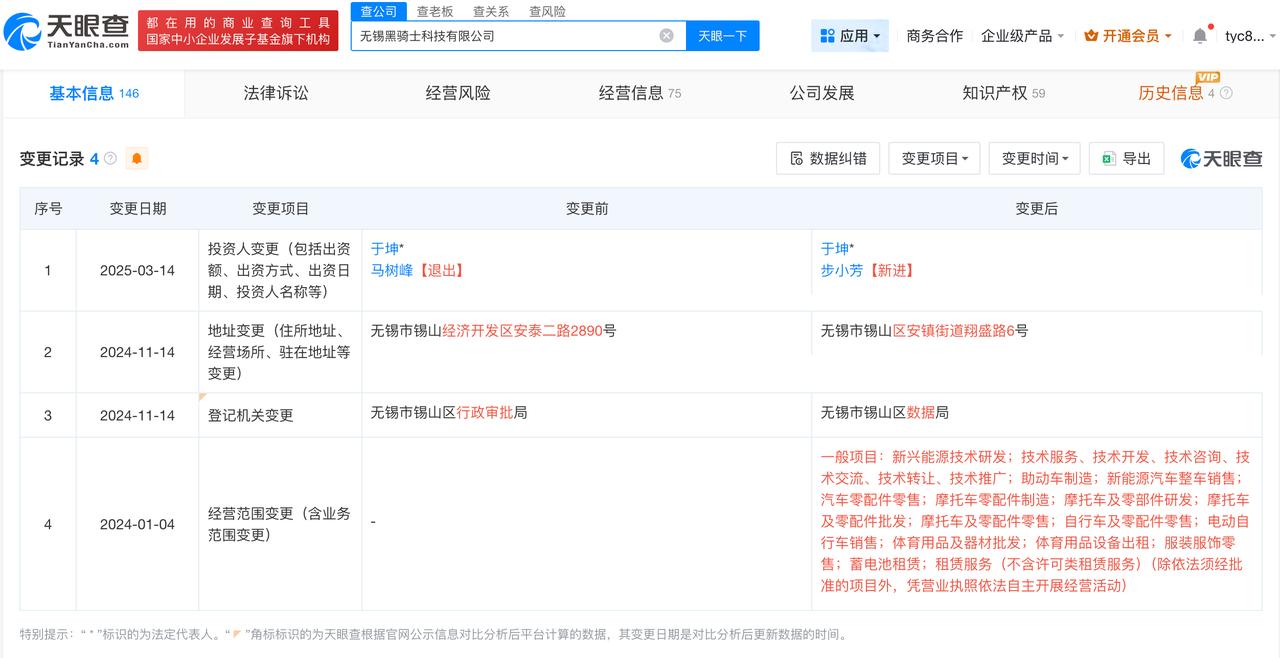This screenshot has height=658, width=1280.
Task: Open 于坤 link in 变更前 column
Action: [x=385, y=249]
